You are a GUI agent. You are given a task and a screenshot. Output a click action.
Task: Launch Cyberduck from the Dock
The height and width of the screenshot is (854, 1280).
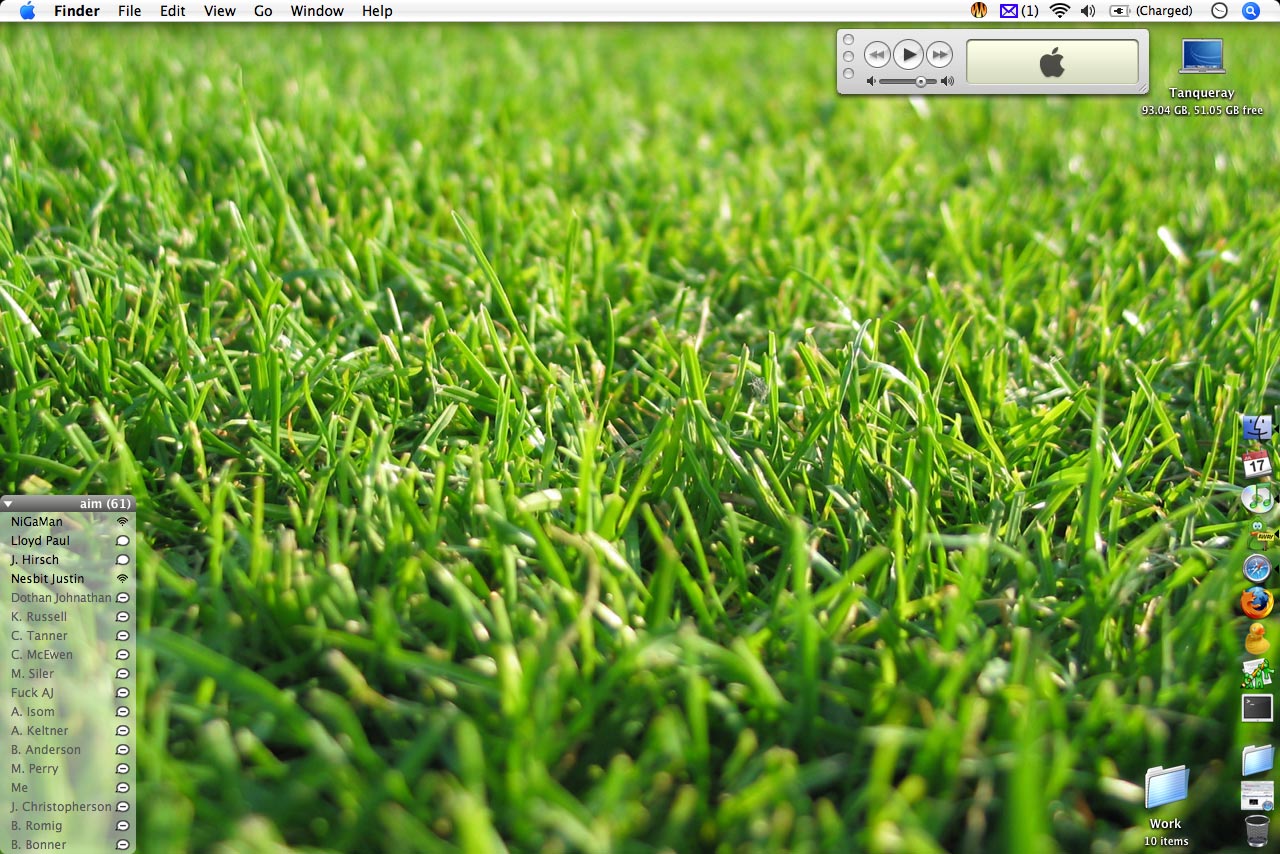point(1257,638)
